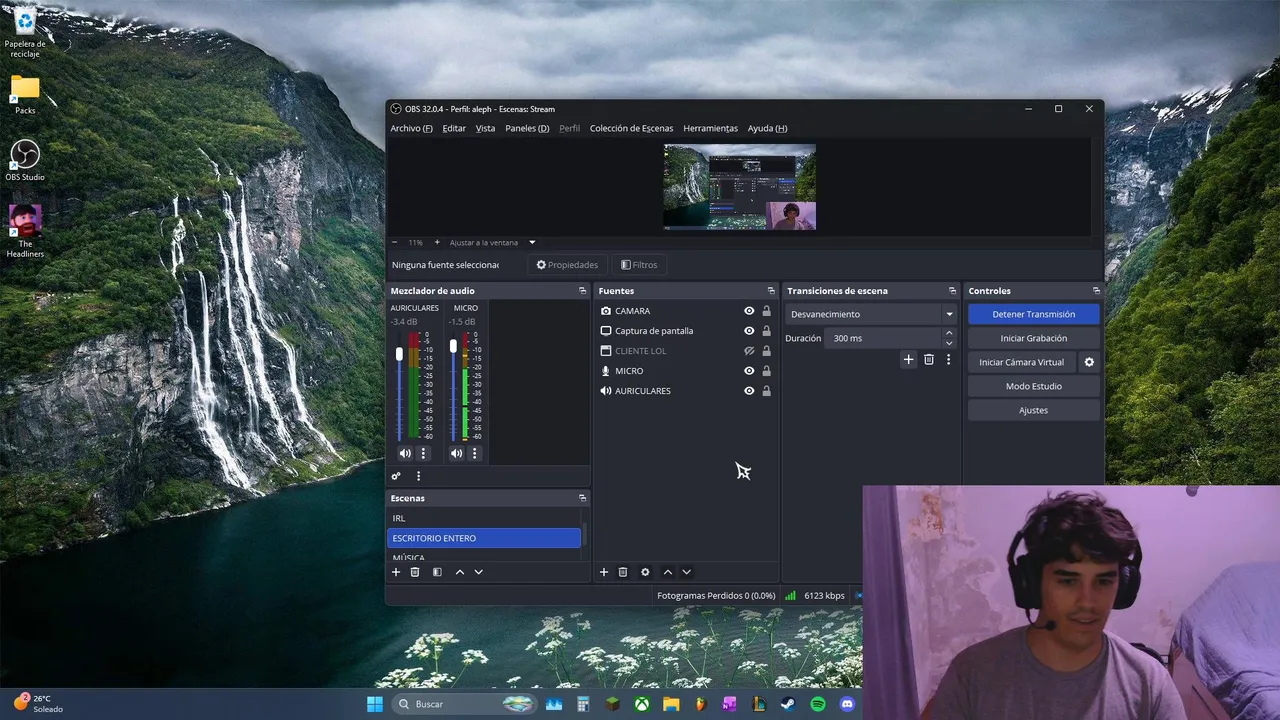Screen dimensions: 1280x720
Task: Click the stream preview thumbnail
Action: pos(740,187)
